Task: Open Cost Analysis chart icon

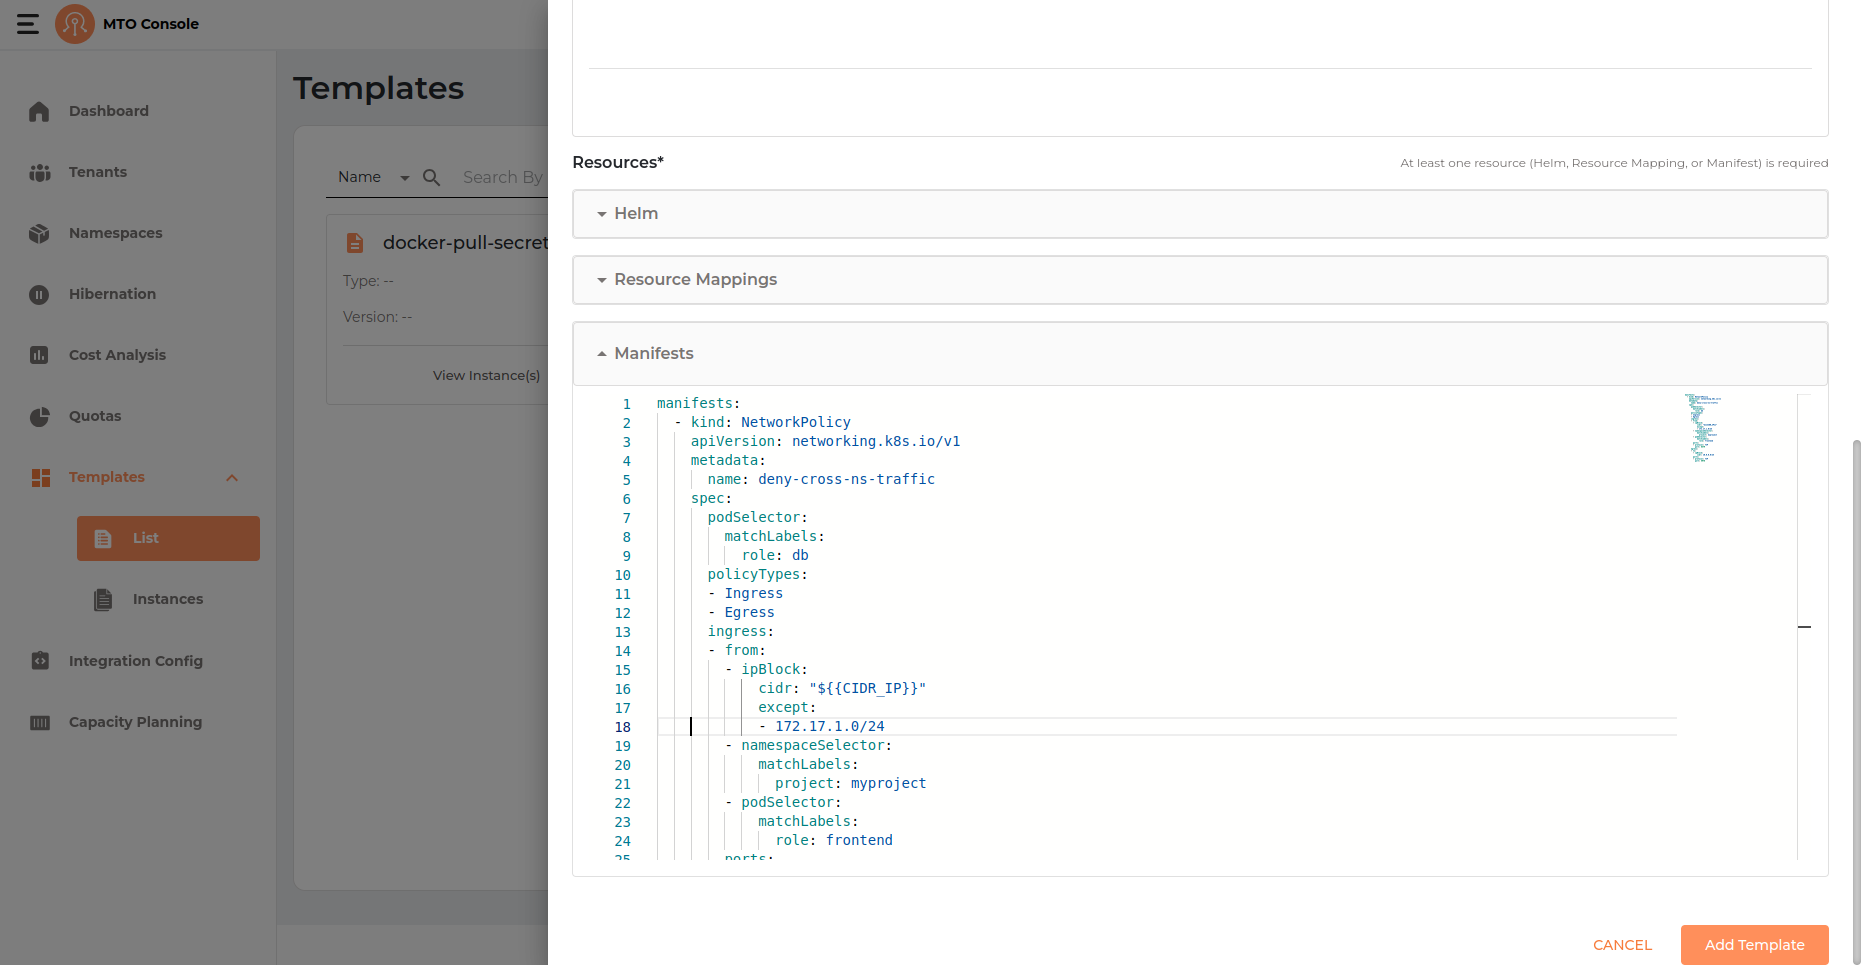Action: coord(39,355)
